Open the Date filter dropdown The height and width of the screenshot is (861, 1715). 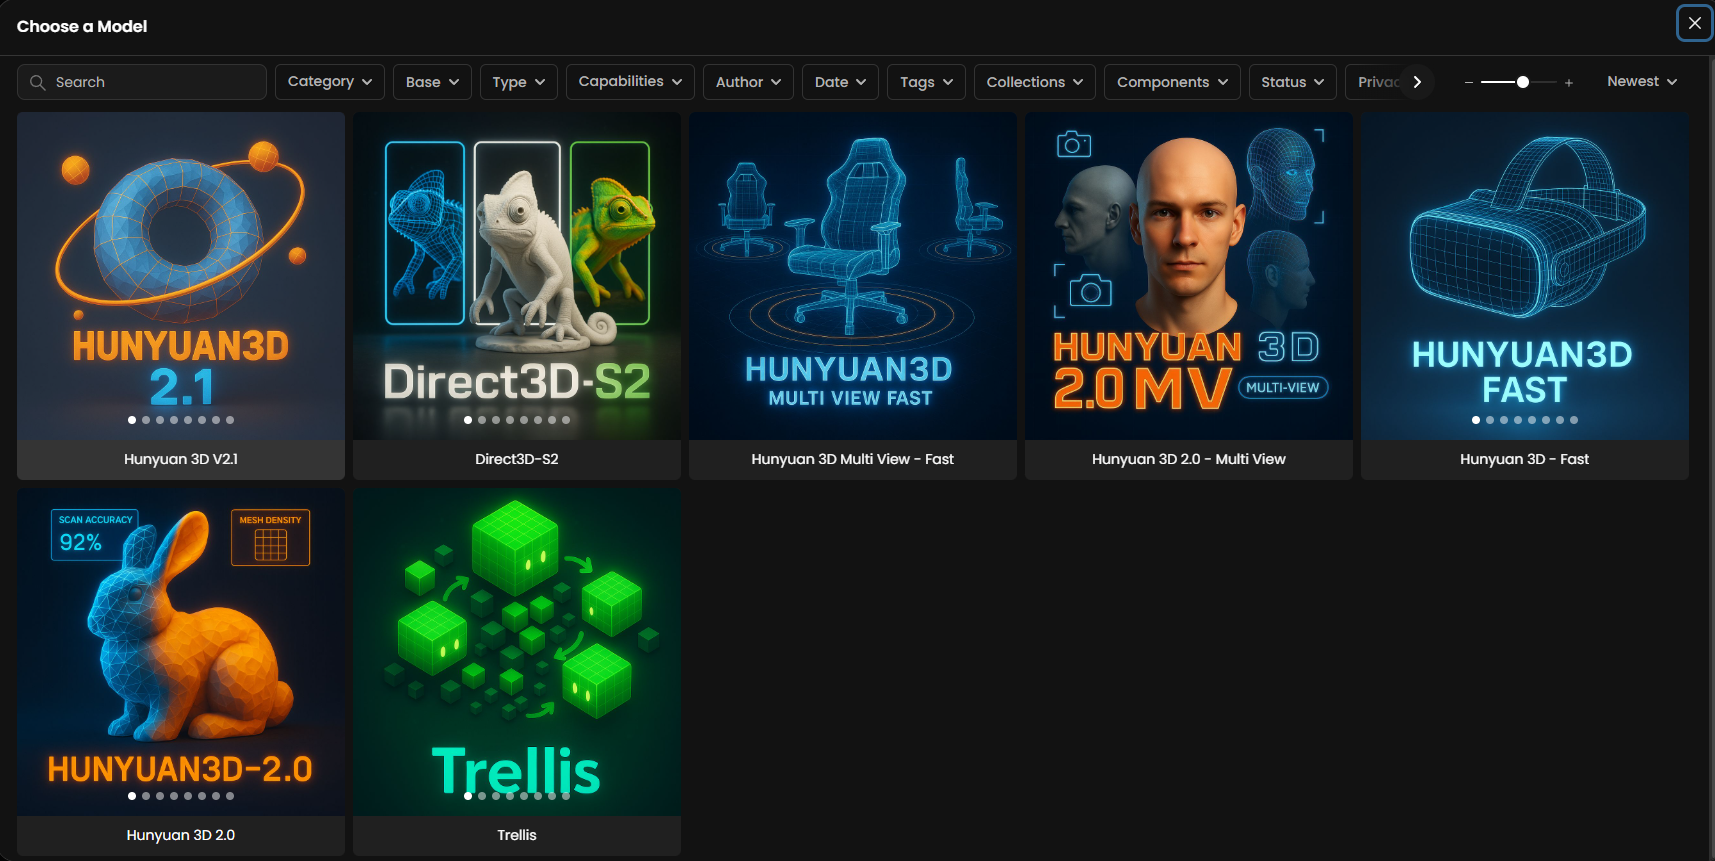[840, 82]
